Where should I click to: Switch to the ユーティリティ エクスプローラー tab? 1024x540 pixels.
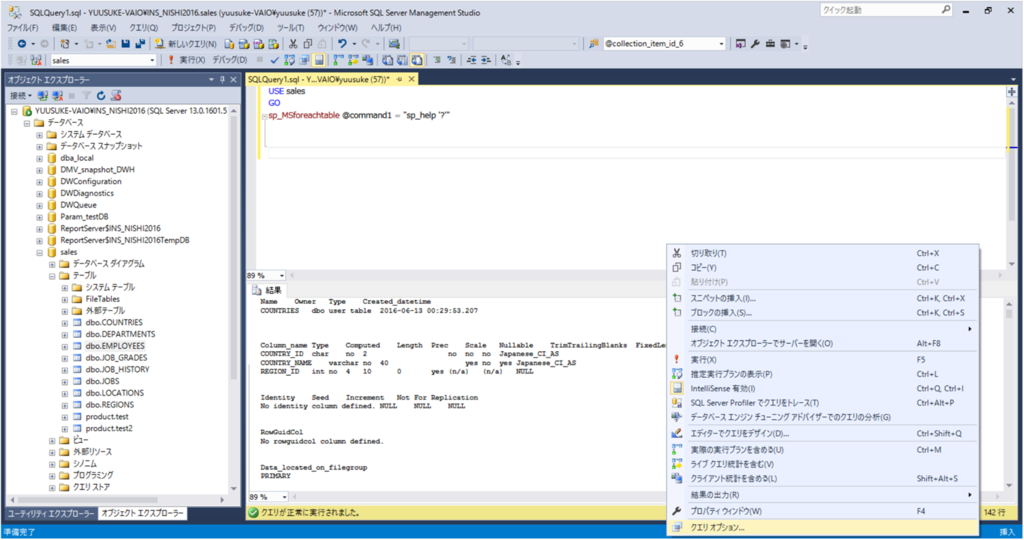click(51, 514)
